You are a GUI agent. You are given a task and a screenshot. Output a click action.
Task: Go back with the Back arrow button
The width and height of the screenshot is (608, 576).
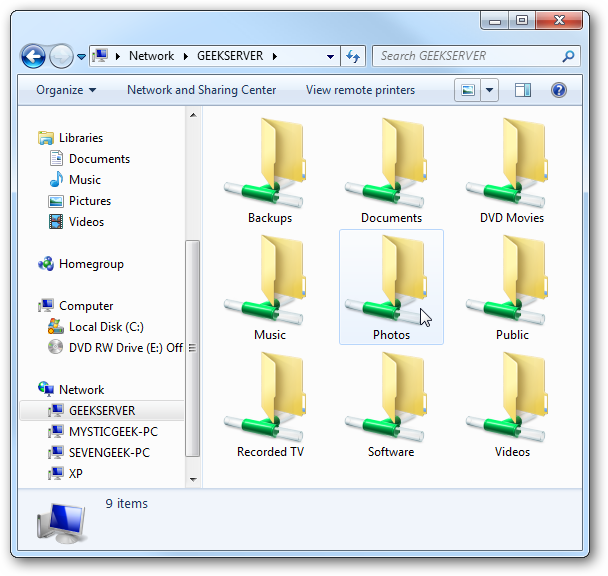click(33, 56)
